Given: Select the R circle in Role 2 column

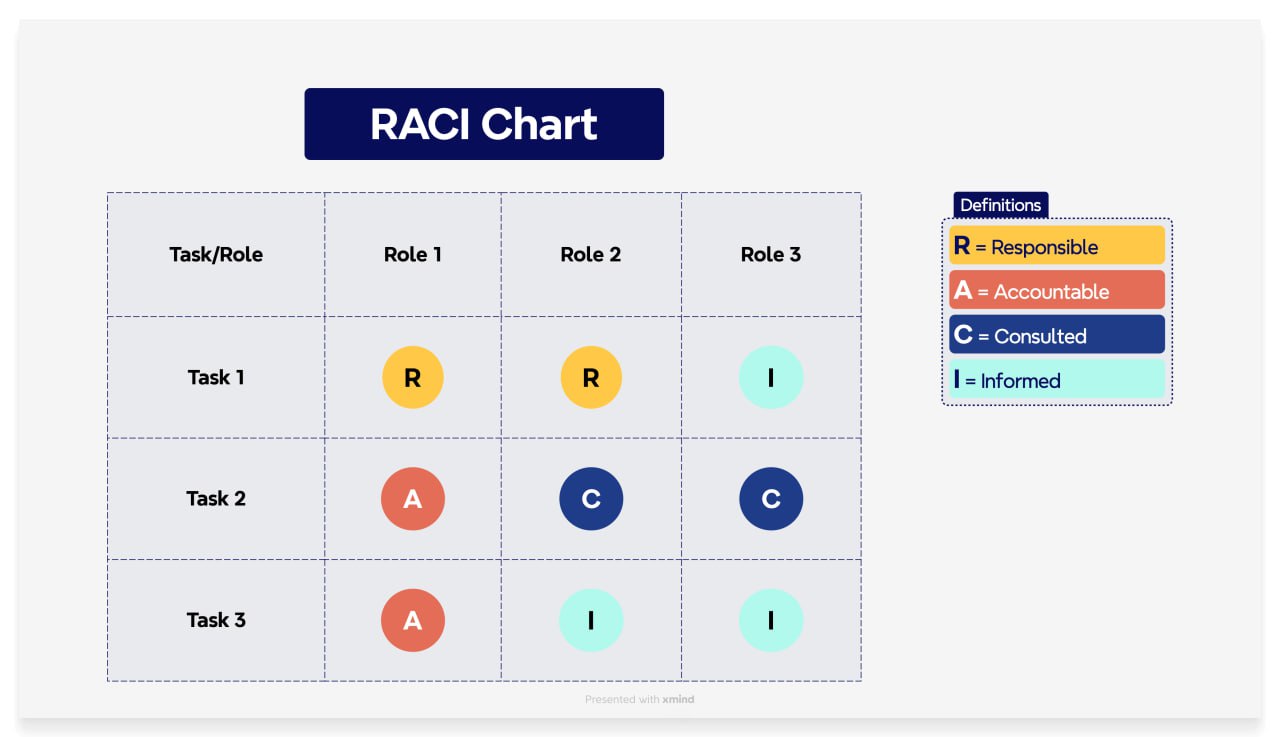Looking at the screenshot, I should point(591,377).
